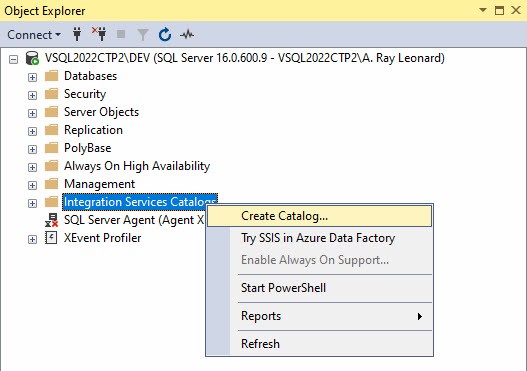The height and width of the screenshot is (371, 527).
Task: Expand the Management node
Action: pyautogui.click(x=32, y=186)
